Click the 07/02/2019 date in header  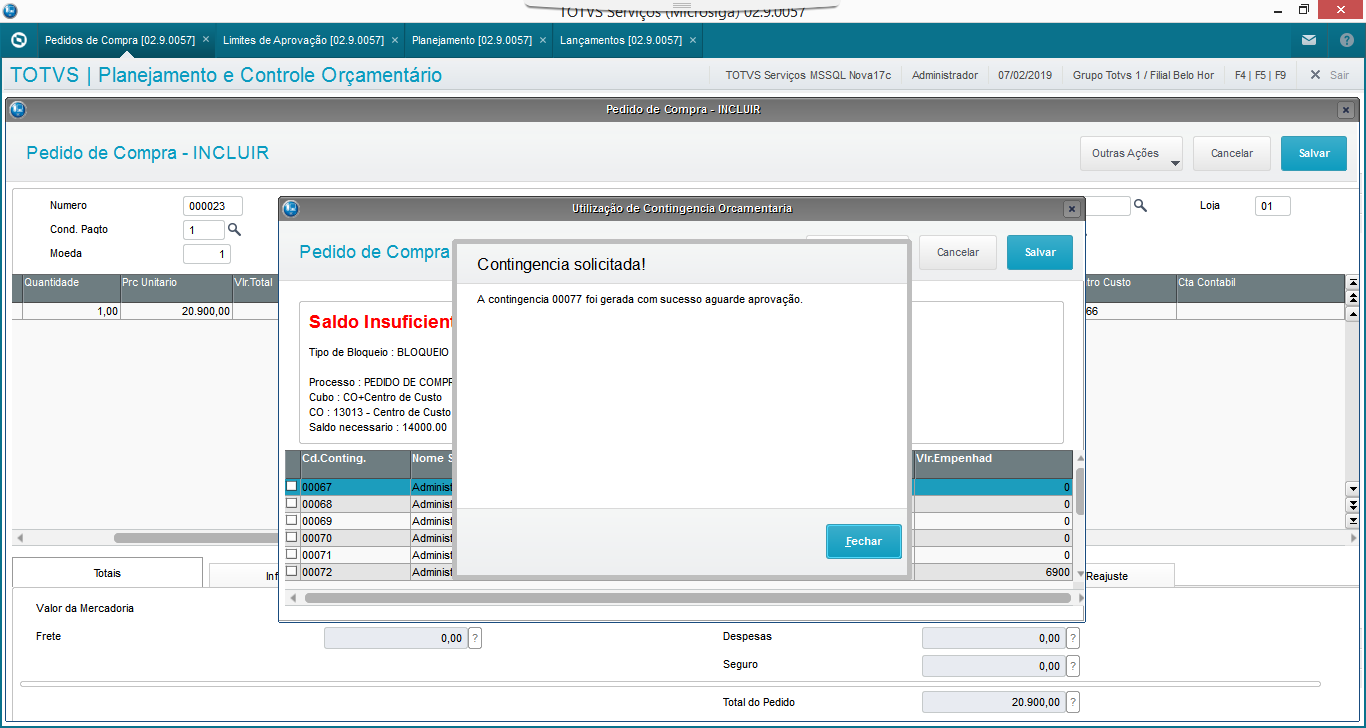1025,75
